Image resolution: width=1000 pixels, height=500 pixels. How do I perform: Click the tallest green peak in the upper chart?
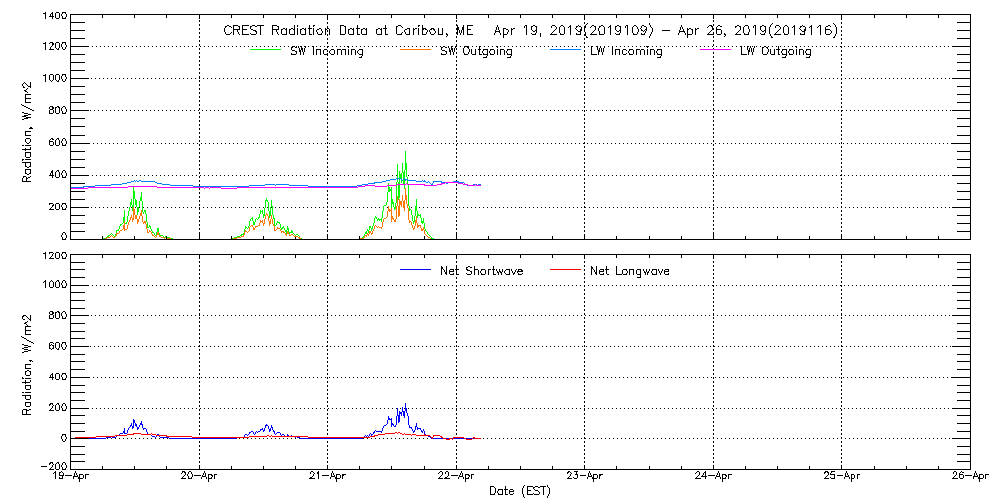(405, 155)
